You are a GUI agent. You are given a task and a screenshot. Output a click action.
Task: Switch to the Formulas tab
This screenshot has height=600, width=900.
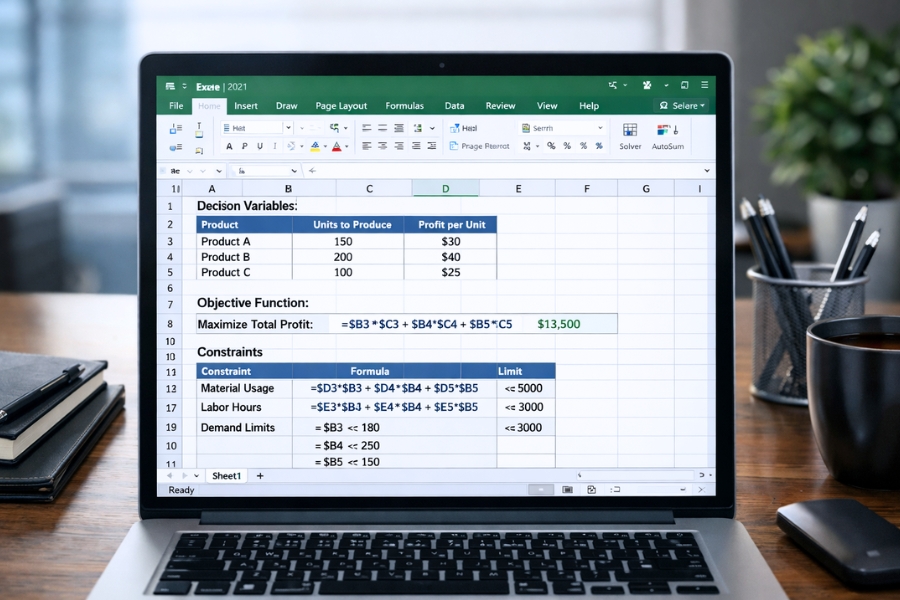(x=405, y=105)
